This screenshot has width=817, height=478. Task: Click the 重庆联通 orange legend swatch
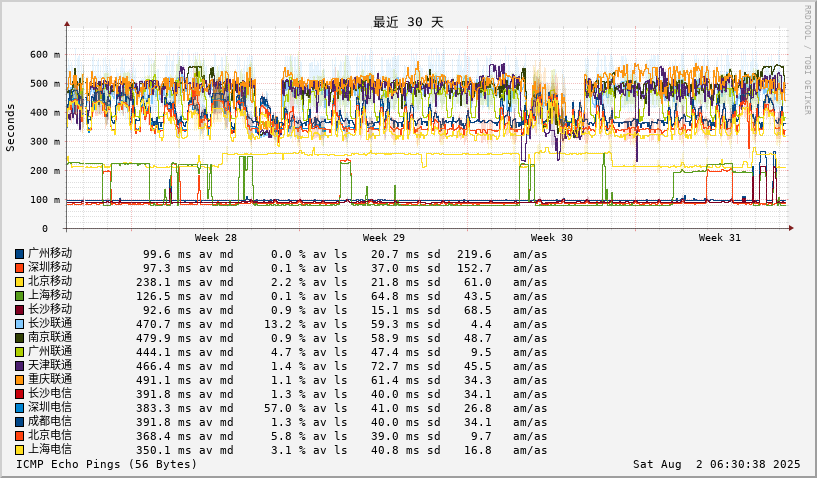19,381
